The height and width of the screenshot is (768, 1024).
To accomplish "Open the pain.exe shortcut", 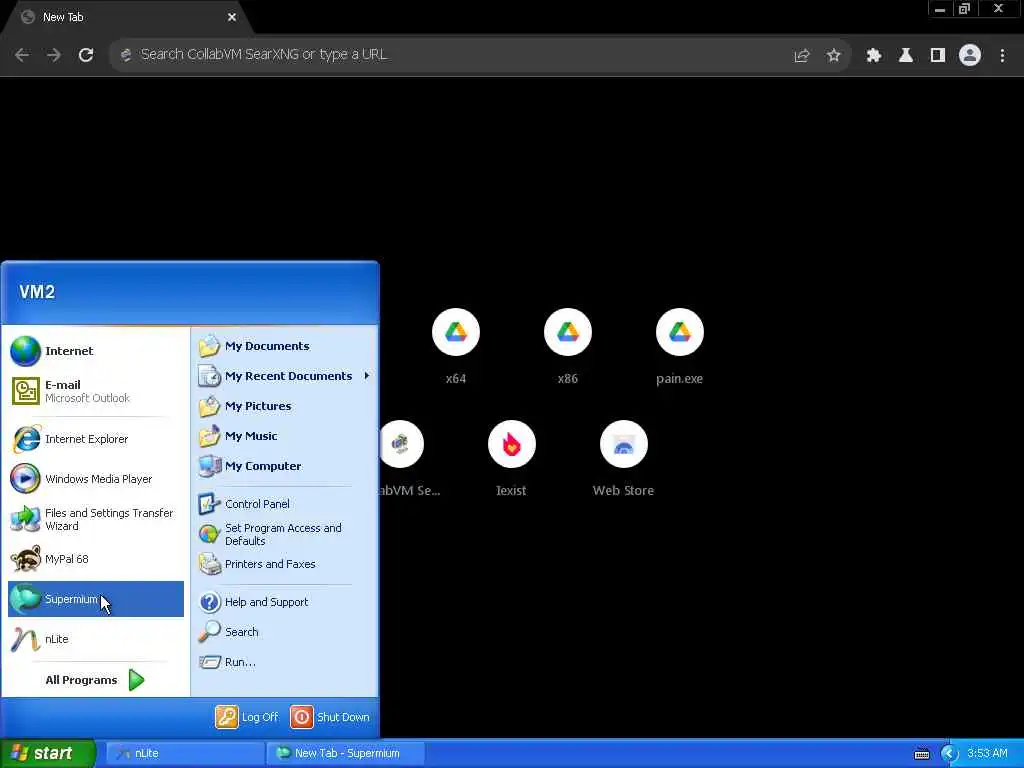I will pyautogui.click(x=679, y=332).
